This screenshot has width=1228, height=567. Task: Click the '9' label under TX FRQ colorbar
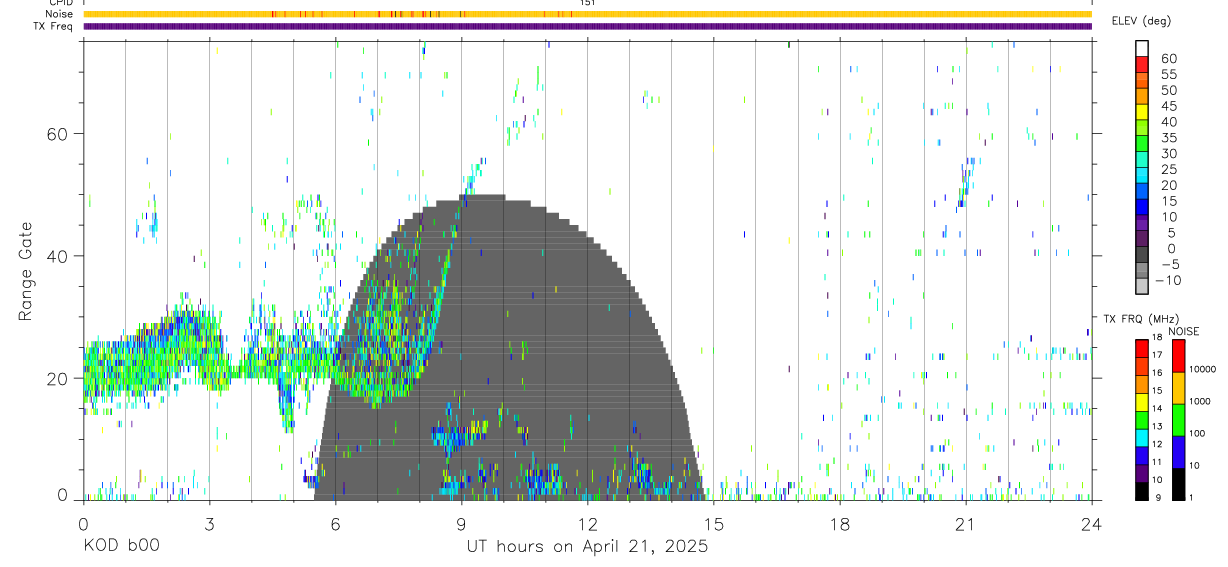tap(1158, 498)
